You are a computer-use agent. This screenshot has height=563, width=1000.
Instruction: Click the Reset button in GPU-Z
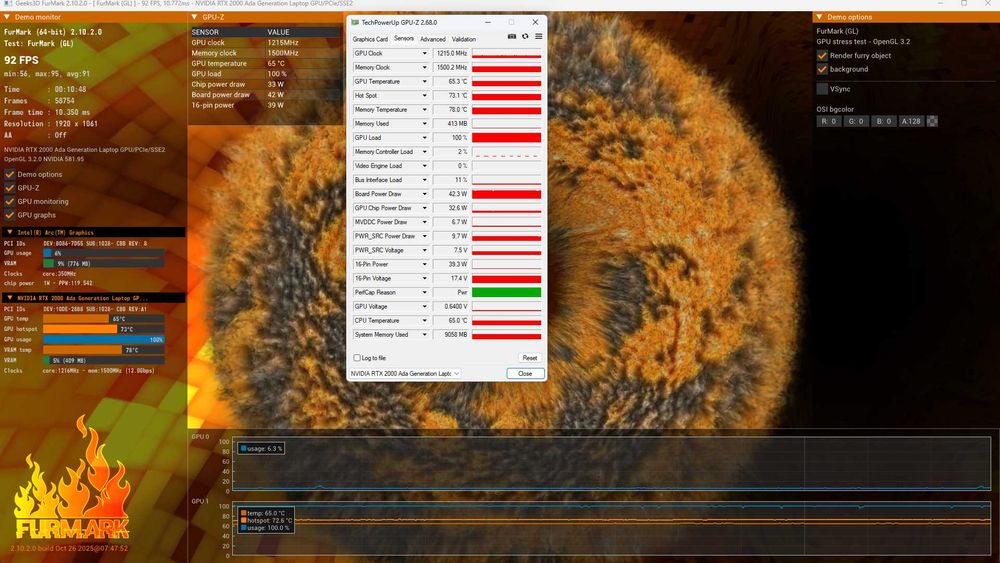tap(529, 358)
